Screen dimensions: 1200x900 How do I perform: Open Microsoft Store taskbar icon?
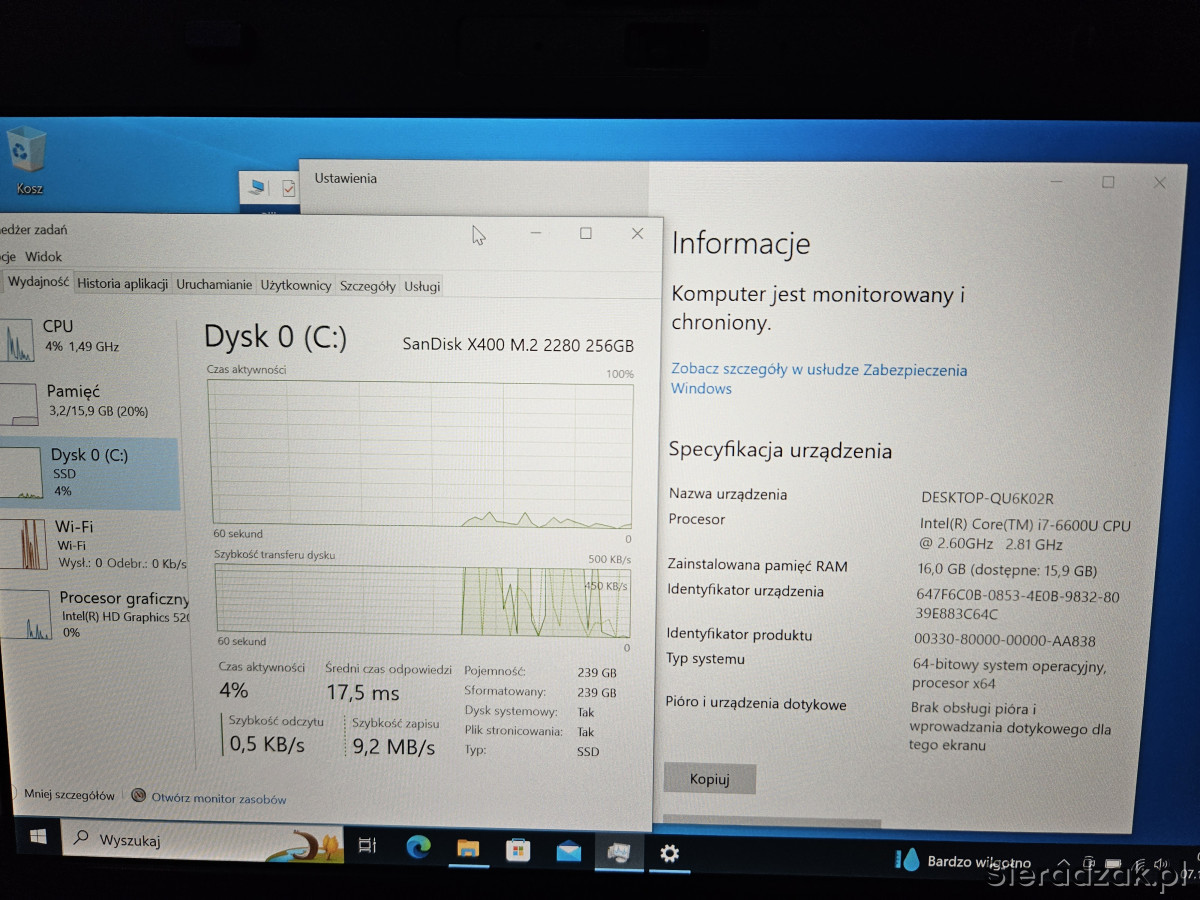tap(518, 851)
